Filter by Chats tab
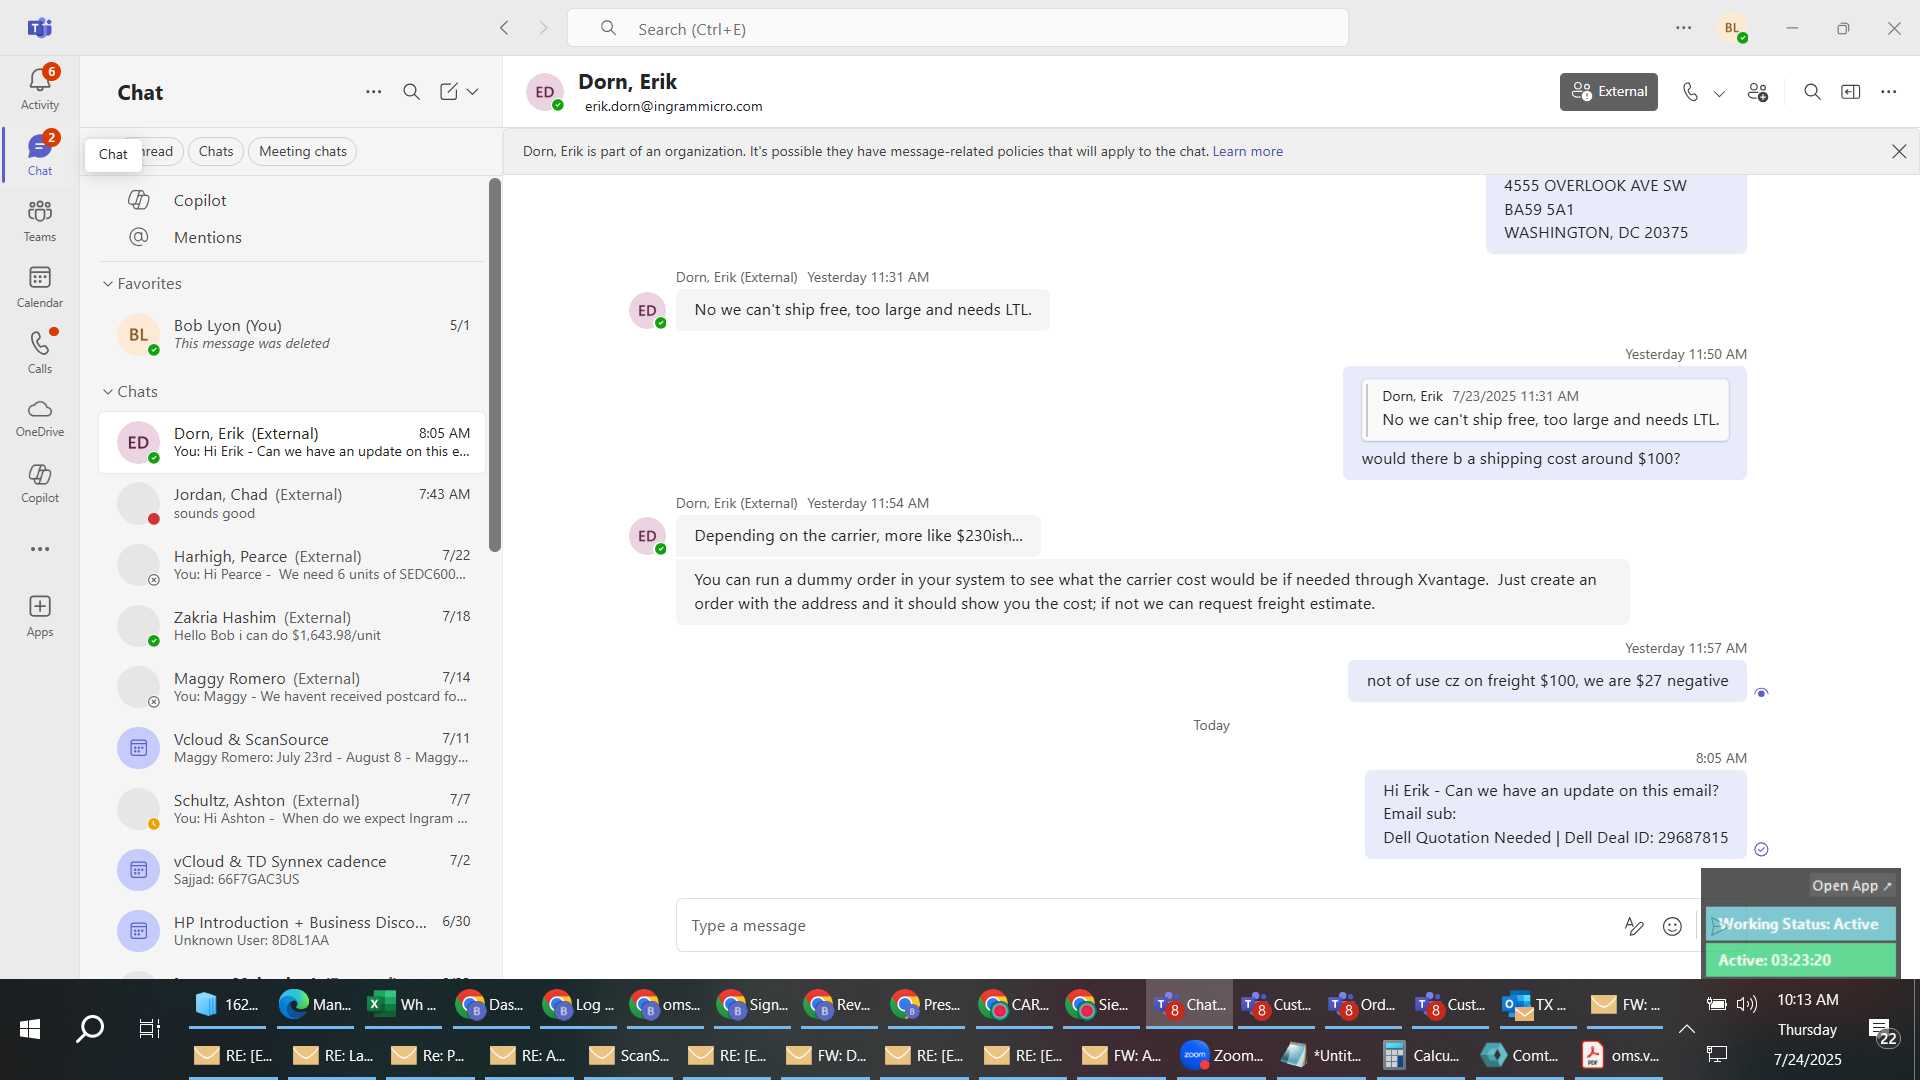This screenshot has height=1080, width=1920. 216,151
